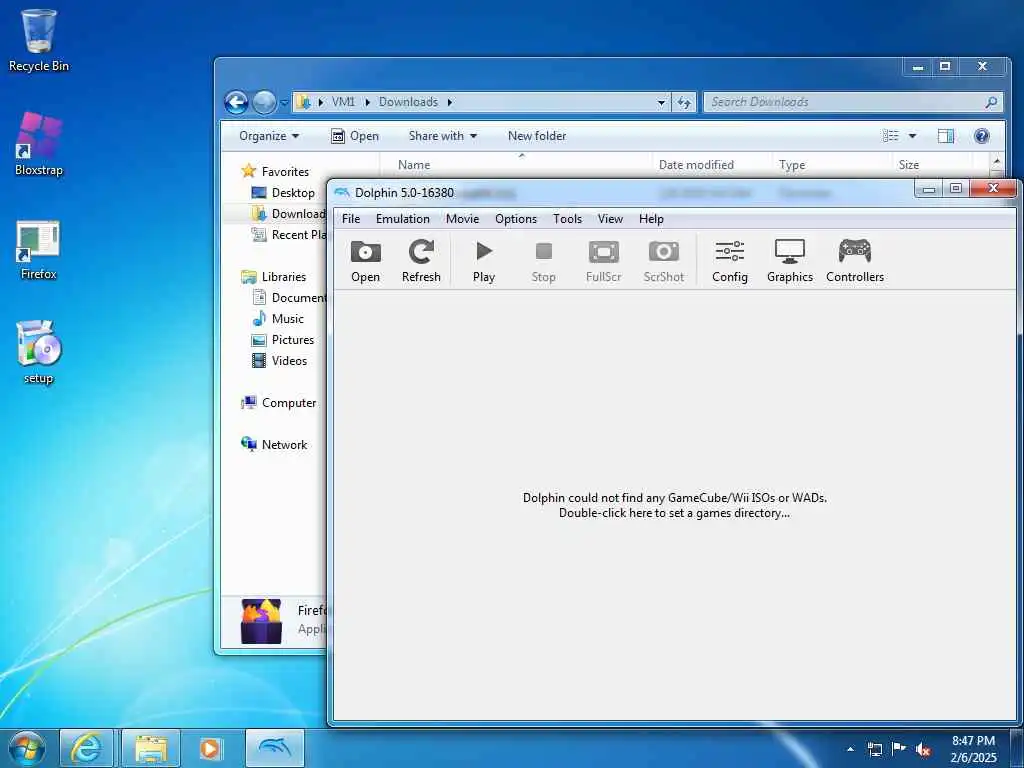Click the Open toolbar icon in Dolphin
This screenshot has width=1024, height=768.
point(365,261)
